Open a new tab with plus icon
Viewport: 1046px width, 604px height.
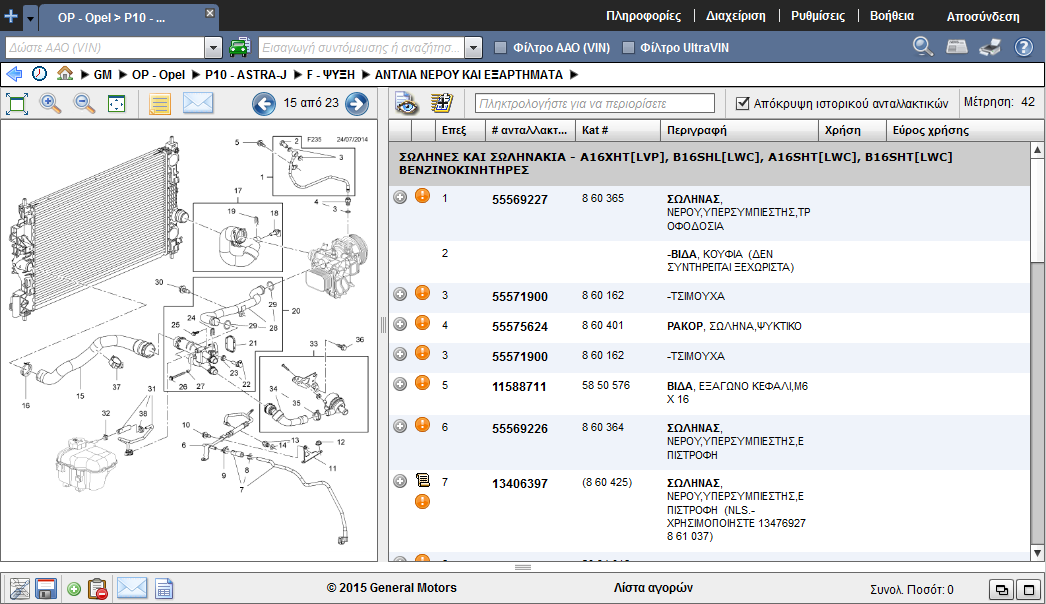coord(11,16)
